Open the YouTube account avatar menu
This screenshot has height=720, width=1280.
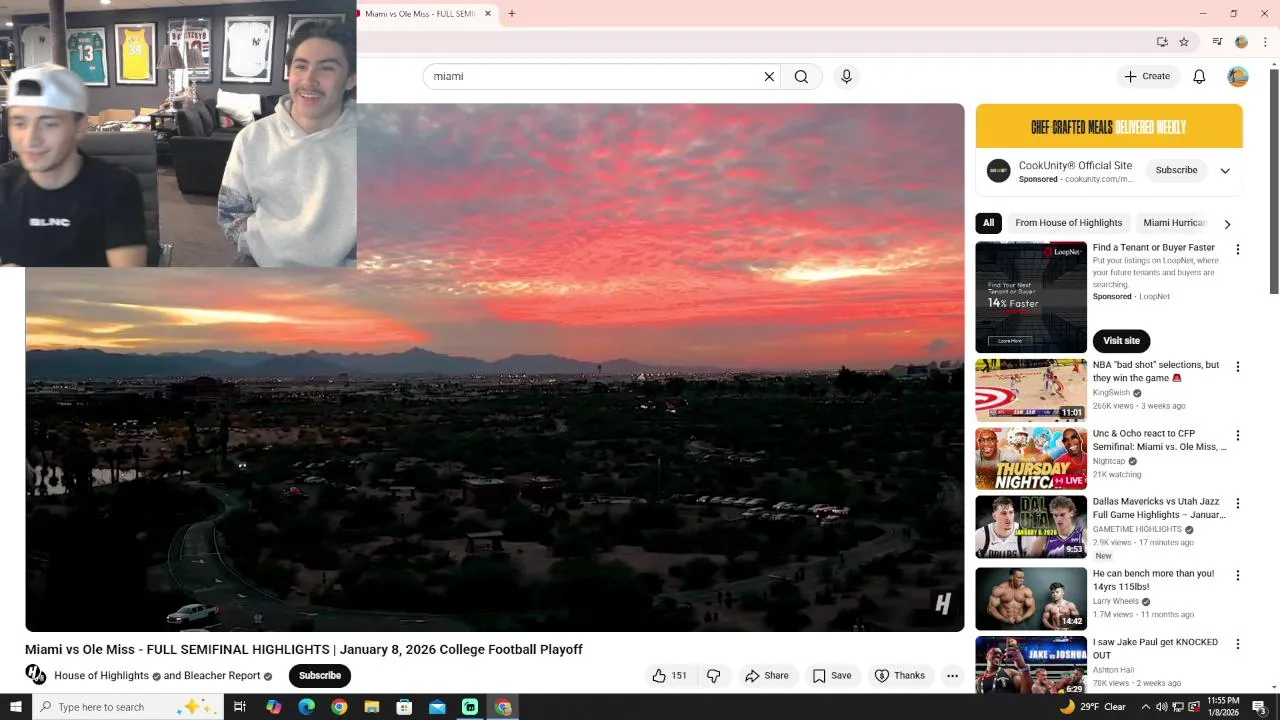click(x=1238, y=76)
